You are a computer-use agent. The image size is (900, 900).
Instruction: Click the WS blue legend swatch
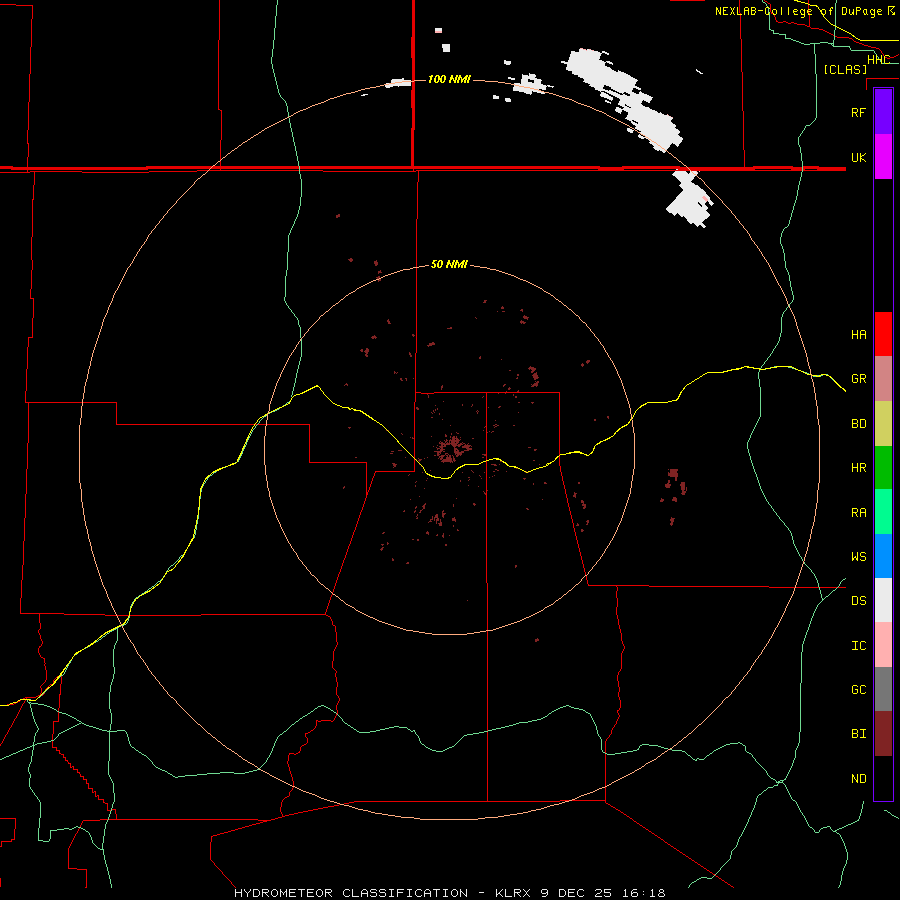(883, 556)
